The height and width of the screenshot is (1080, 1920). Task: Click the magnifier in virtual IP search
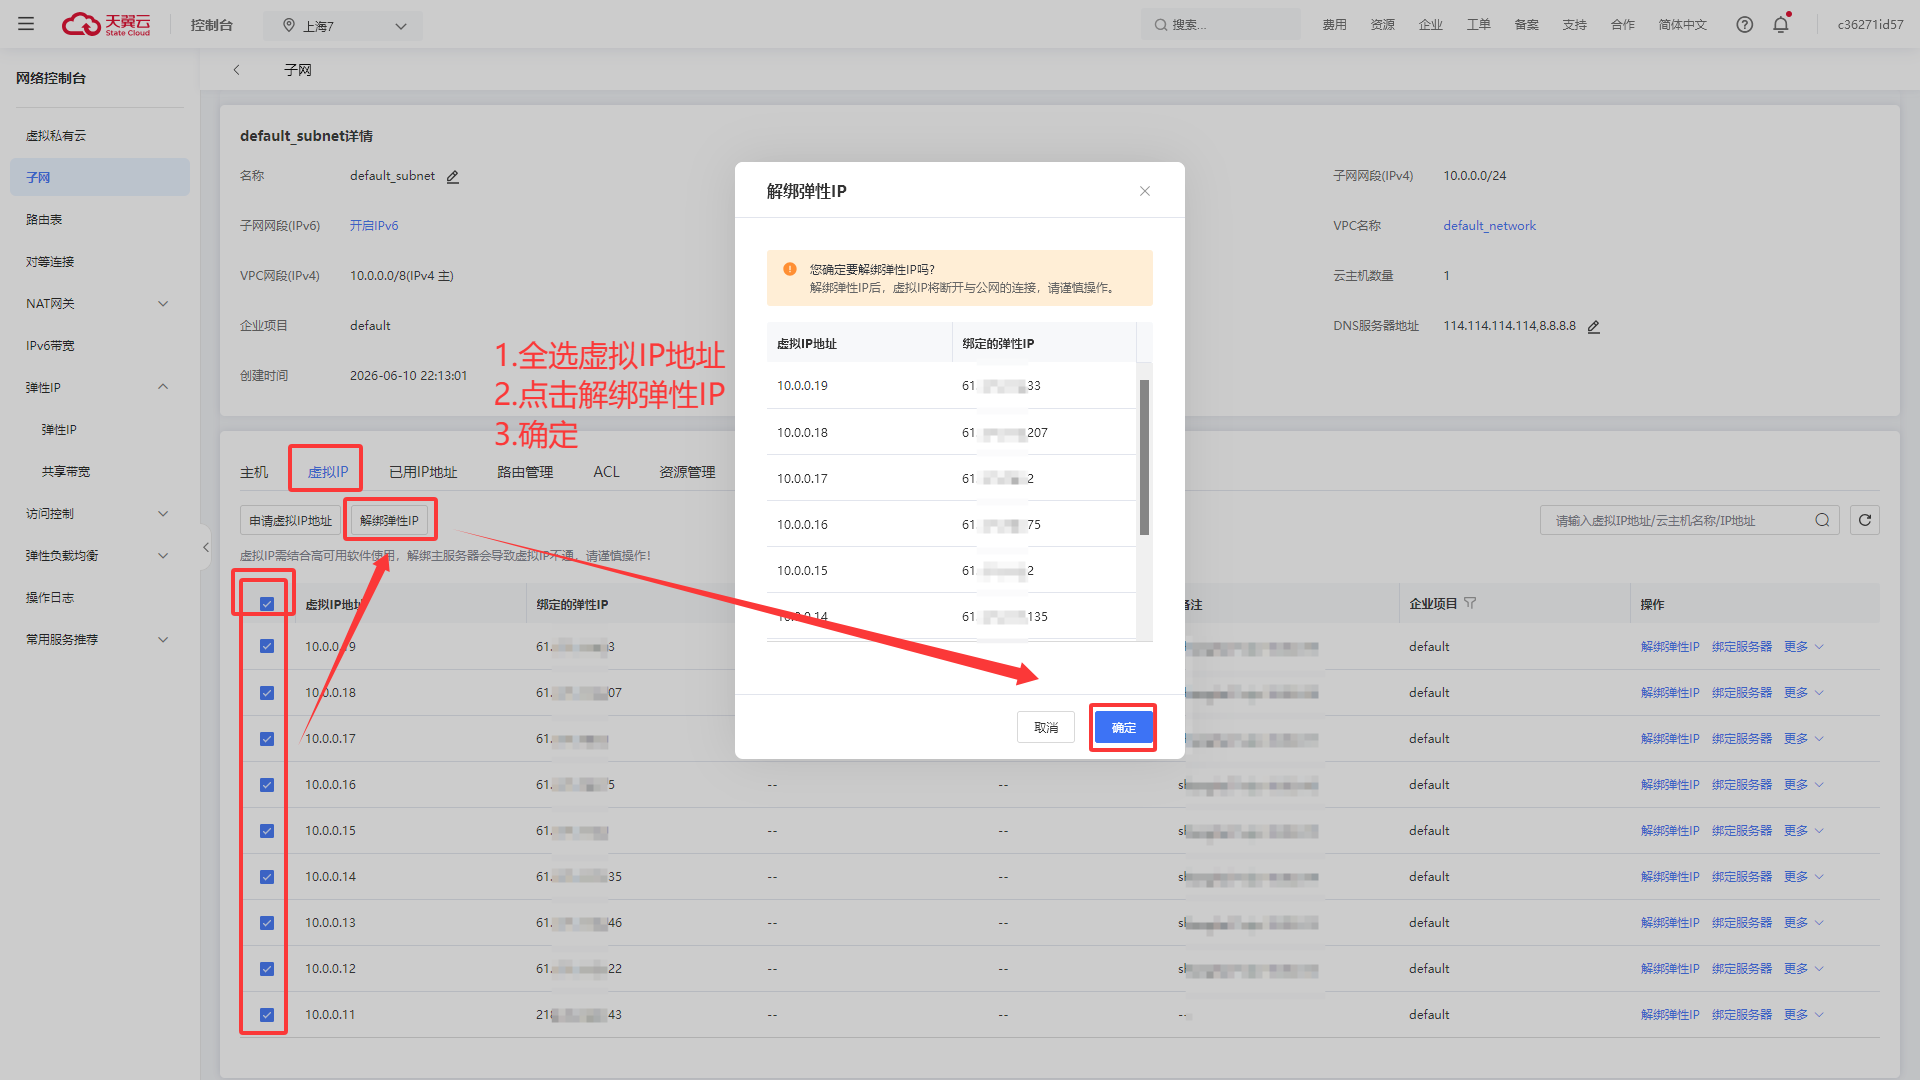point(1822,520)
